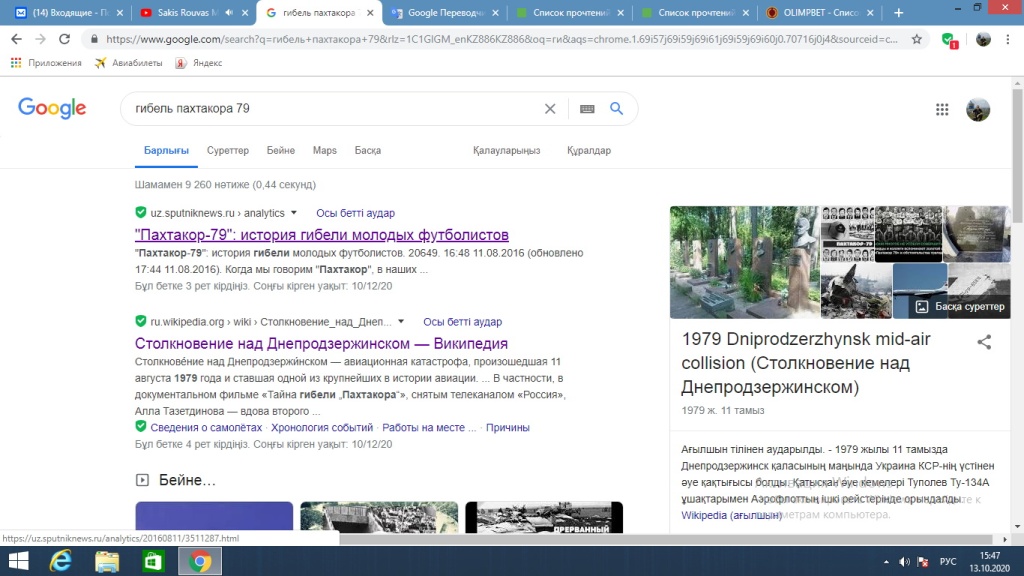Click the Google search input field
1024x576 pixels.
pos(333,108)
